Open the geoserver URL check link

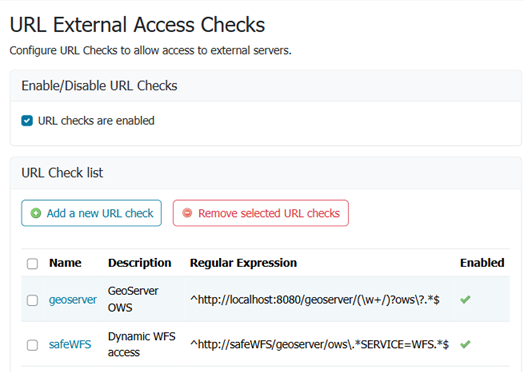pyautogui.click(x=73, y=299)
